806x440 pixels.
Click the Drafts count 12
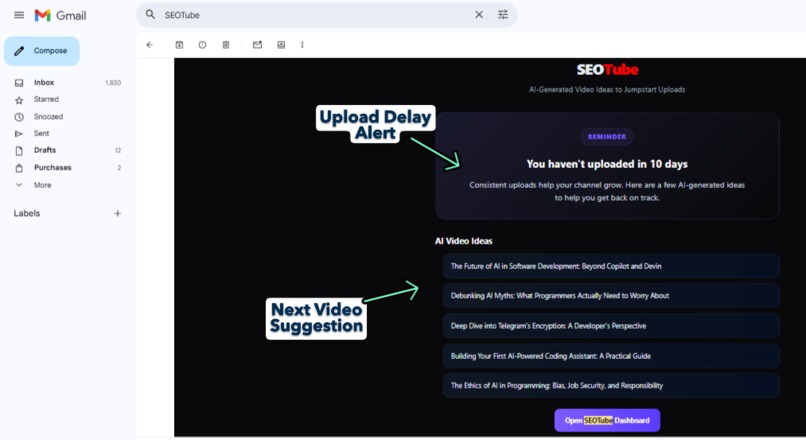coord(118,151)
